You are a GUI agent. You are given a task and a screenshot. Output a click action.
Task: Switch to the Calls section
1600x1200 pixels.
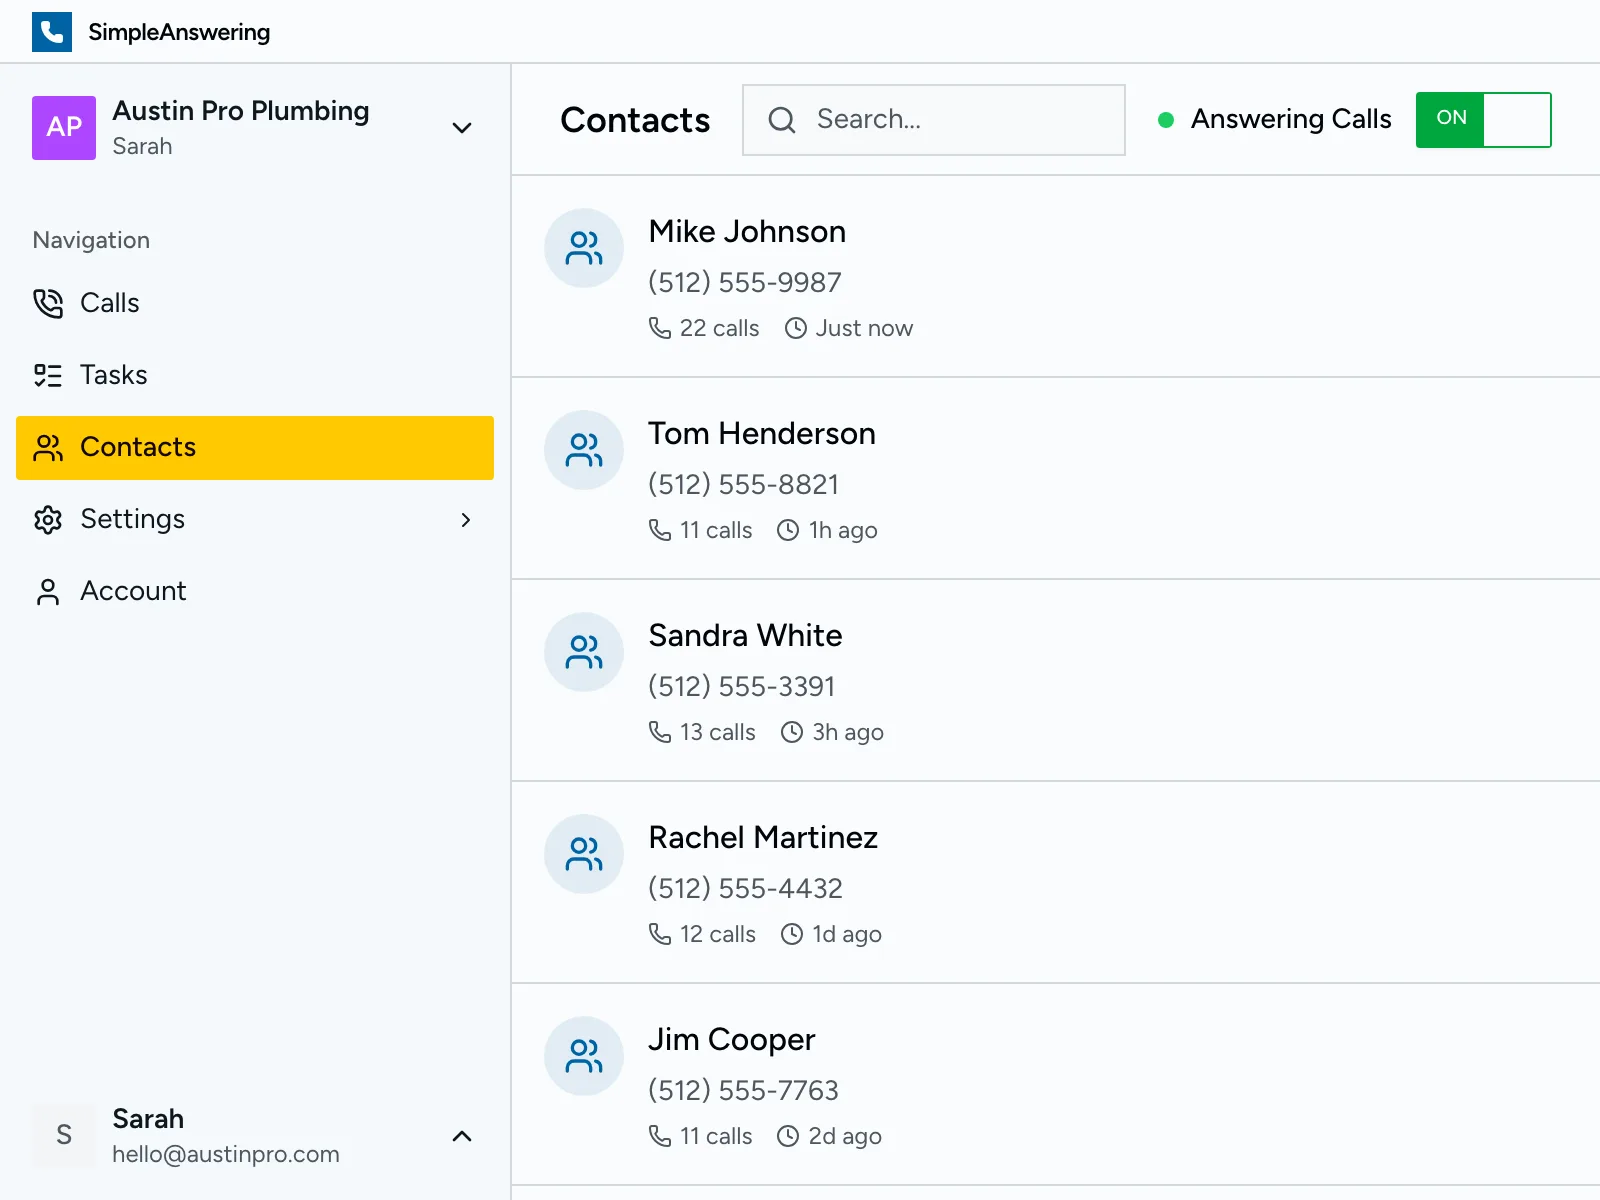pyautogui.click(x=109, y=303)
